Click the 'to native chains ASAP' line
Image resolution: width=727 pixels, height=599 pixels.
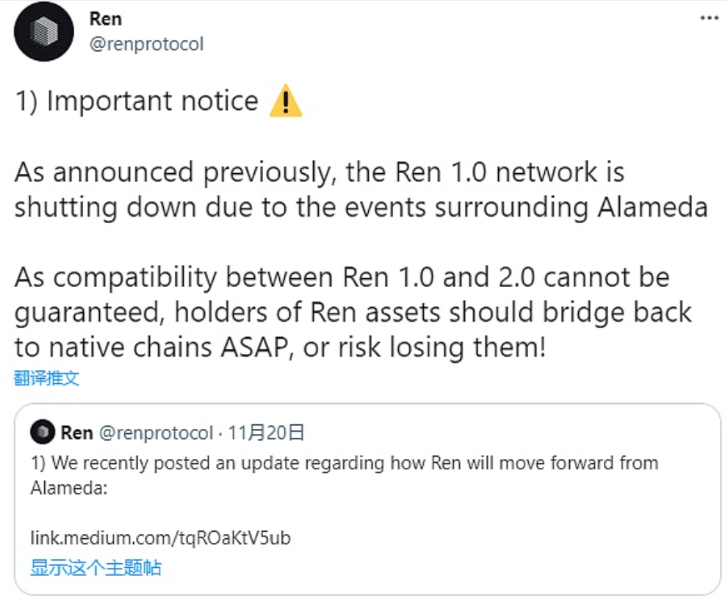click(x=278, y=347)
